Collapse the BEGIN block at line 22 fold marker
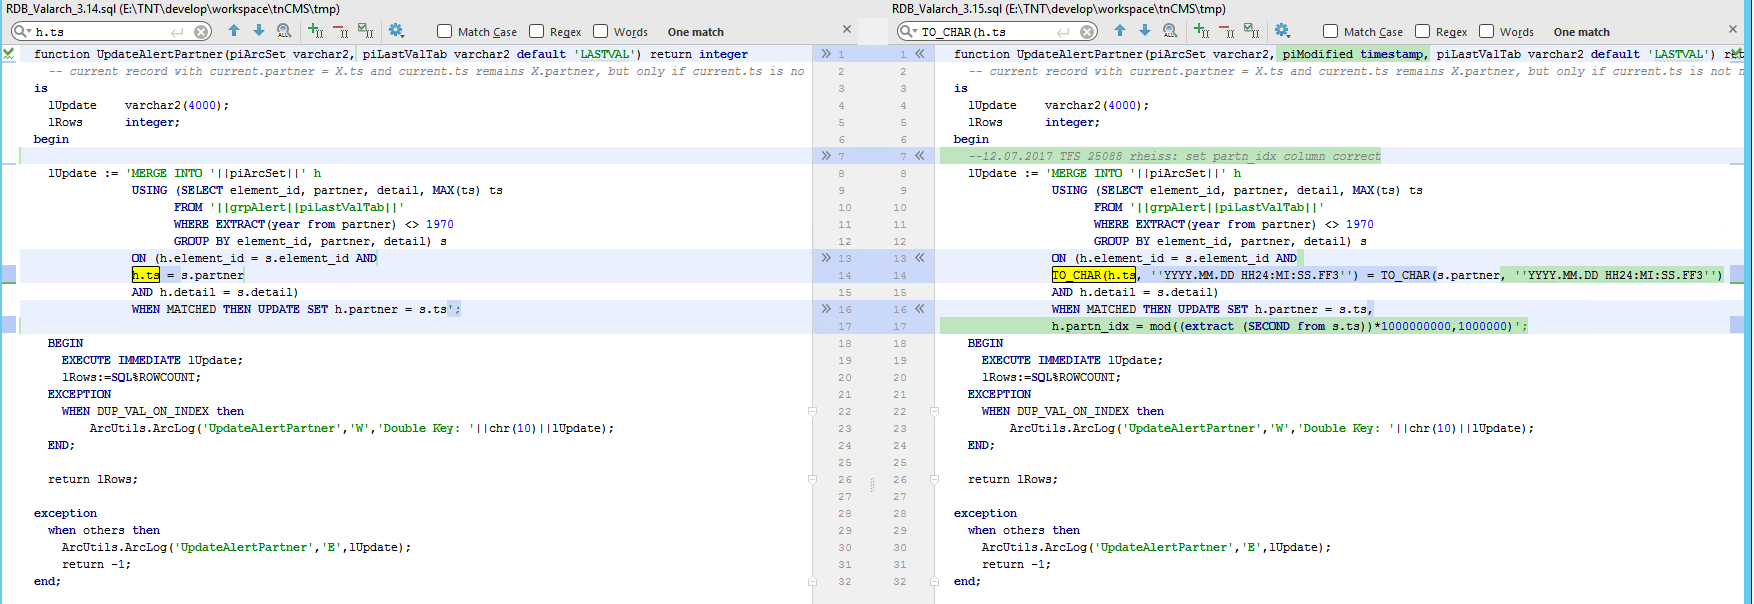This screenshot has height=604, width=1754. click(x=812, y=411)
